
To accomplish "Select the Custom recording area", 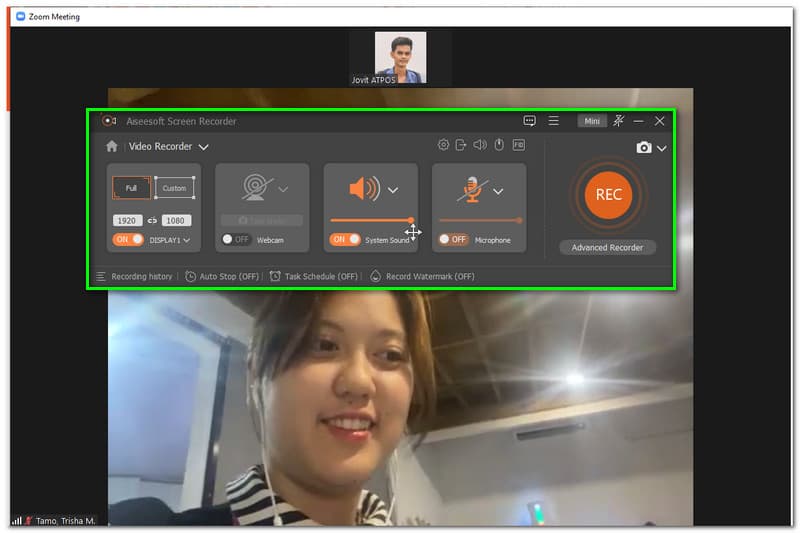I will [x=174, y=188].
